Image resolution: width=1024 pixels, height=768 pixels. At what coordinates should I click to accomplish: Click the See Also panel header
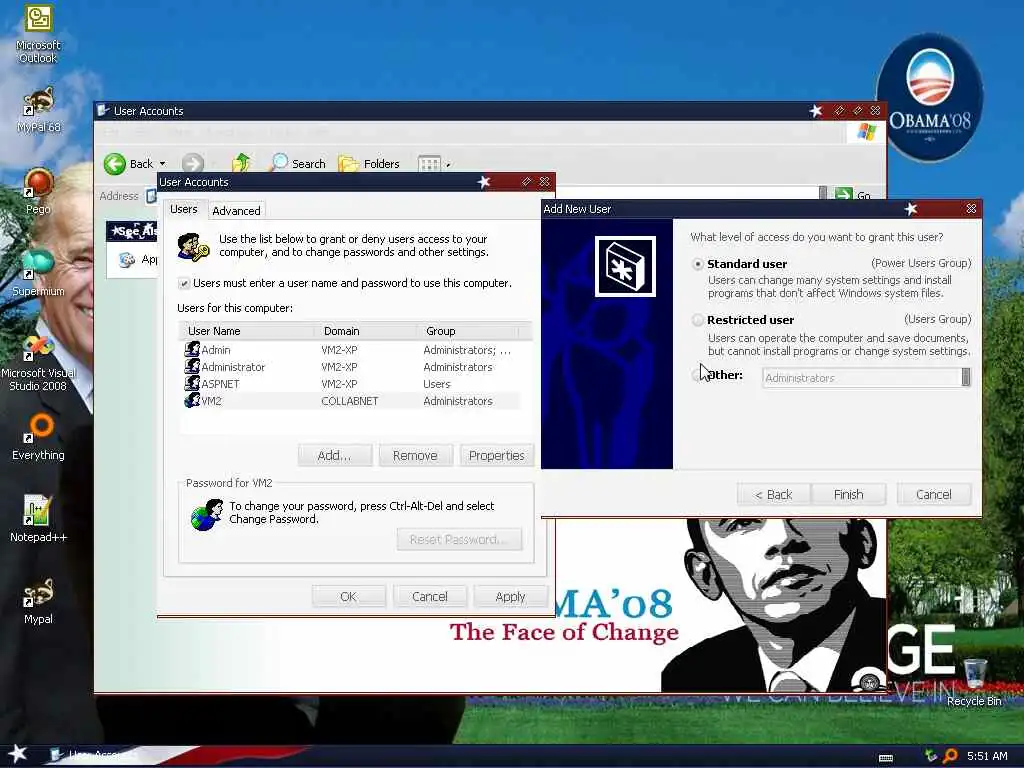click(133, 231)
